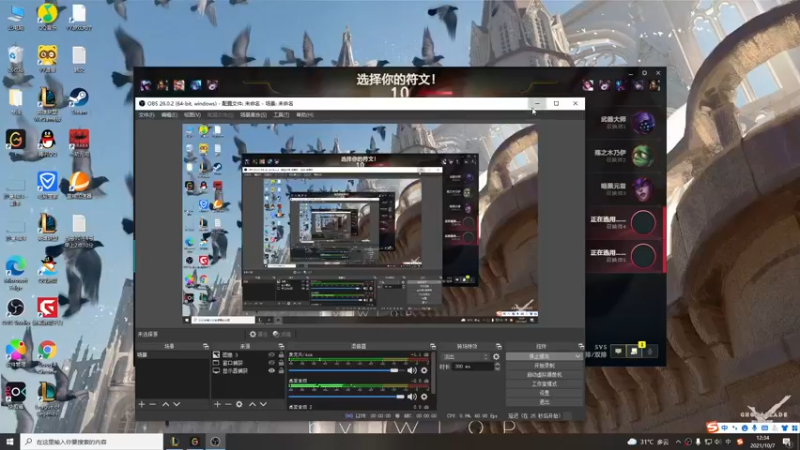Click the chat icon in League client
800x450 pixels.
618,351
